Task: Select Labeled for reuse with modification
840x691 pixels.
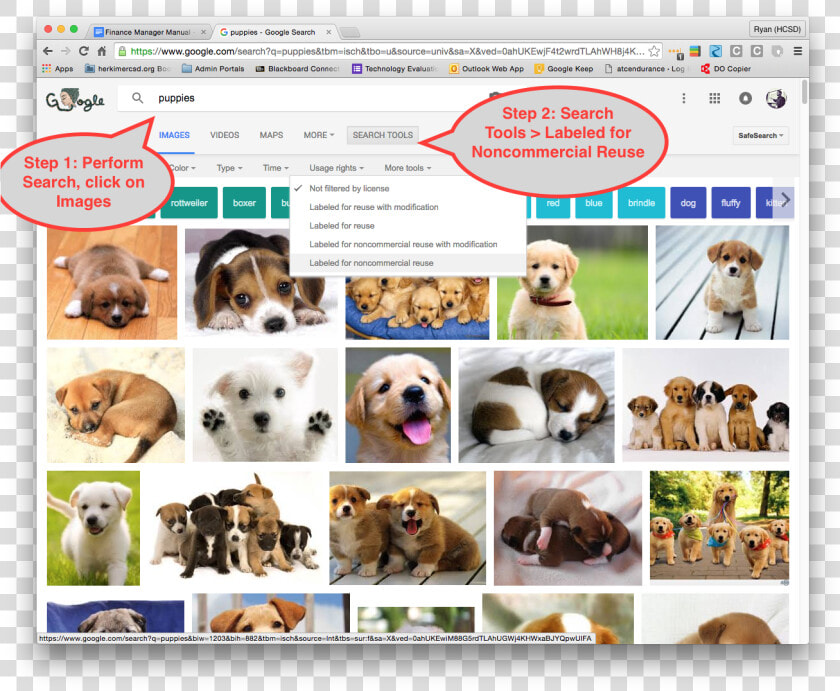Action: (x=408, y=207)
